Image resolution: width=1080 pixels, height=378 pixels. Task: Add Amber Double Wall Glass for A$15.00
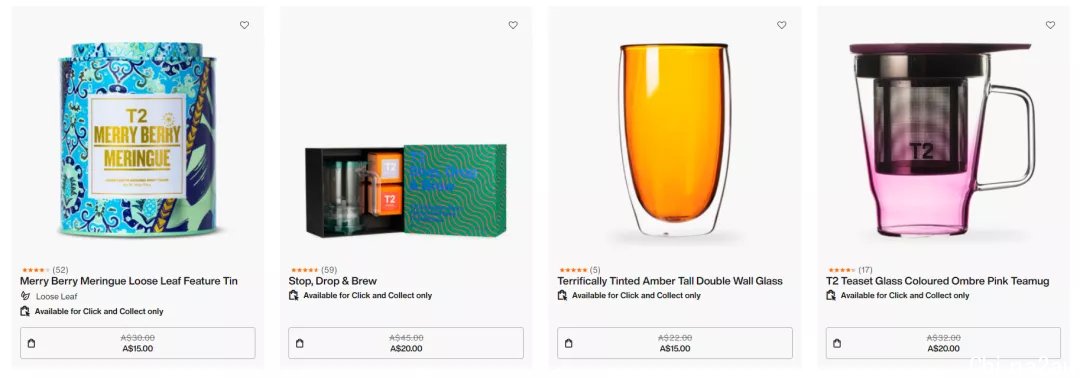pos(675,343)
